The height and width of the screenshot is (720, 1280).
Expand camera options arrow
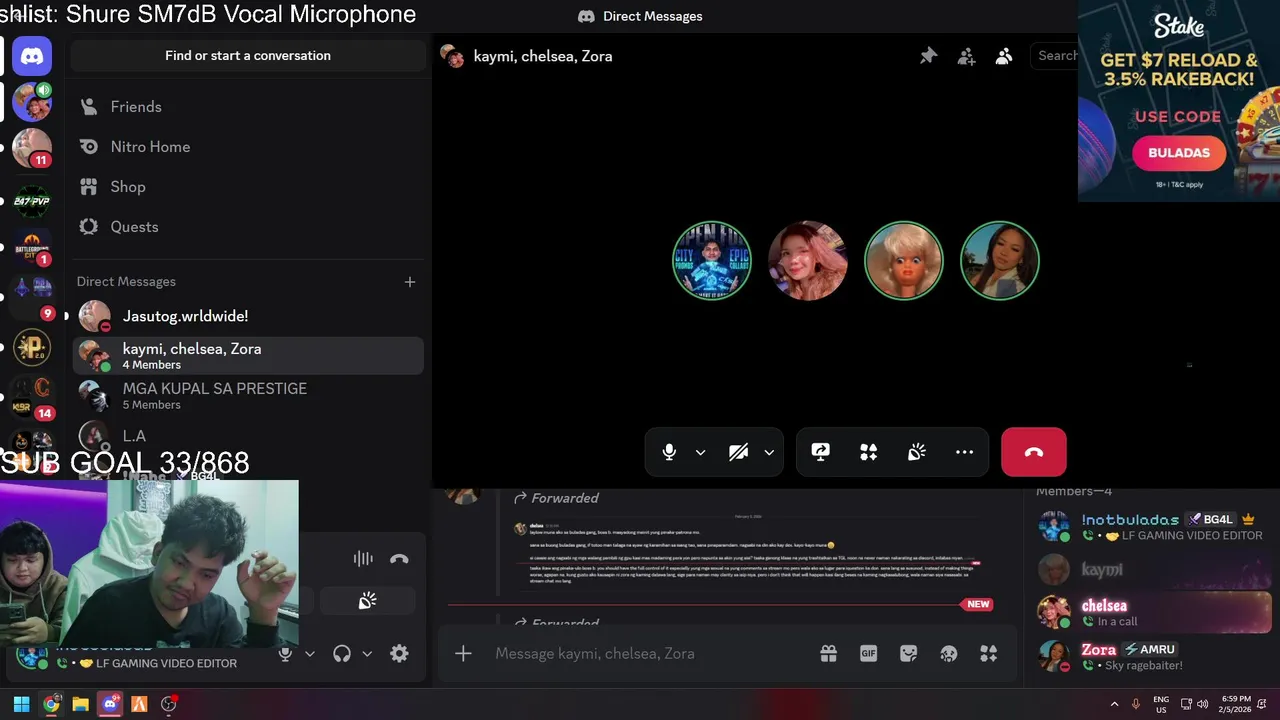(769, 452)
